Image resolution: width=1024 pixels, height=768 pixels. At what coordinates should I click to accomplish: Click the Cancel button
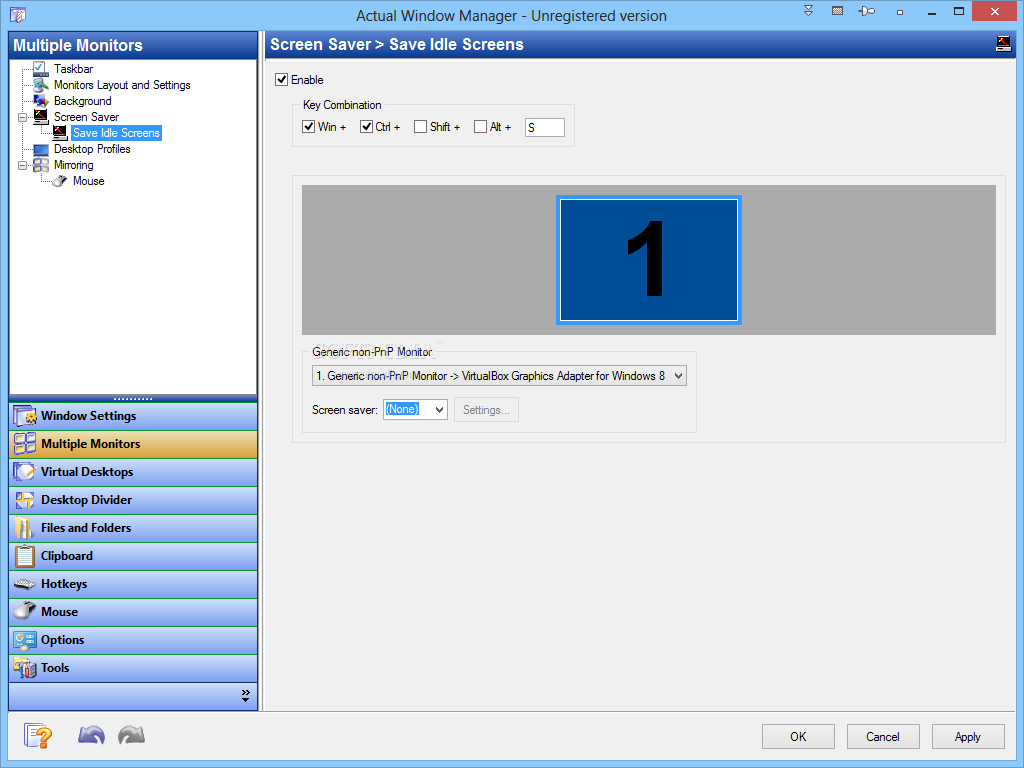pyautogui.click(x=883, y=737)
